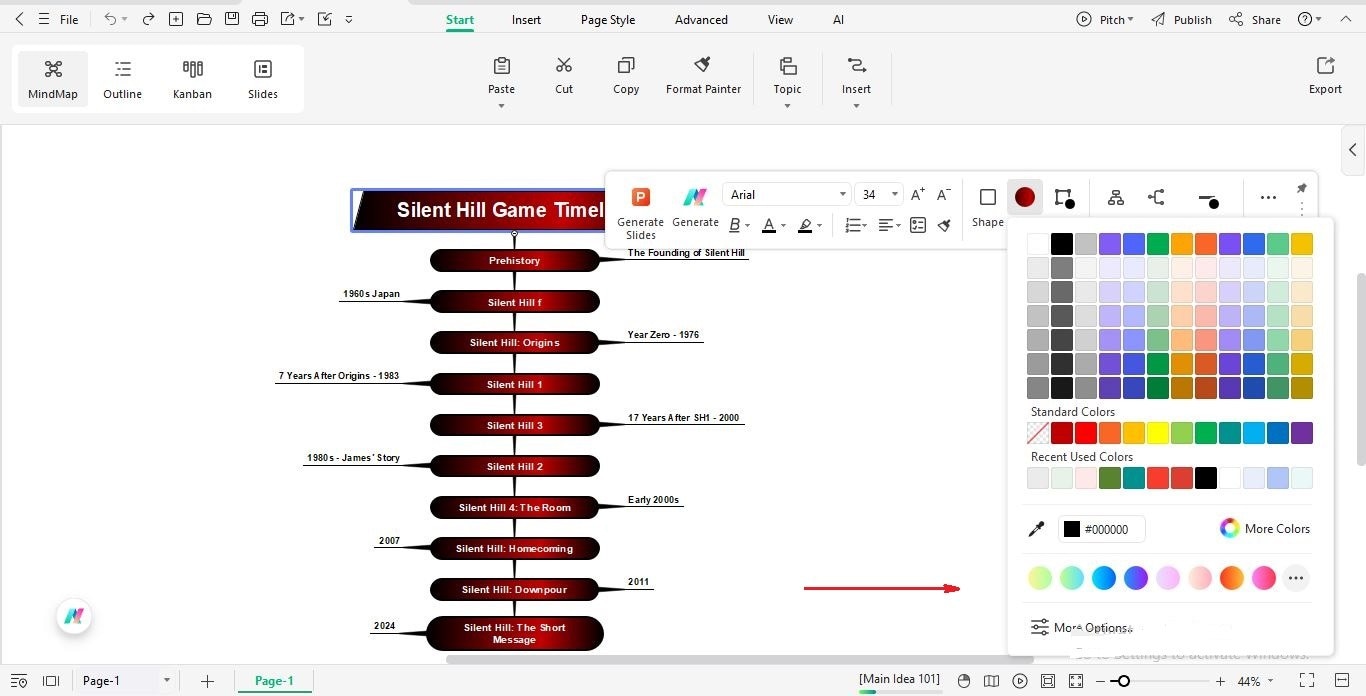Viewport: 1366px width, 696px height.
Task: Click the dark red fill color button
Action: pos(1025,197)
